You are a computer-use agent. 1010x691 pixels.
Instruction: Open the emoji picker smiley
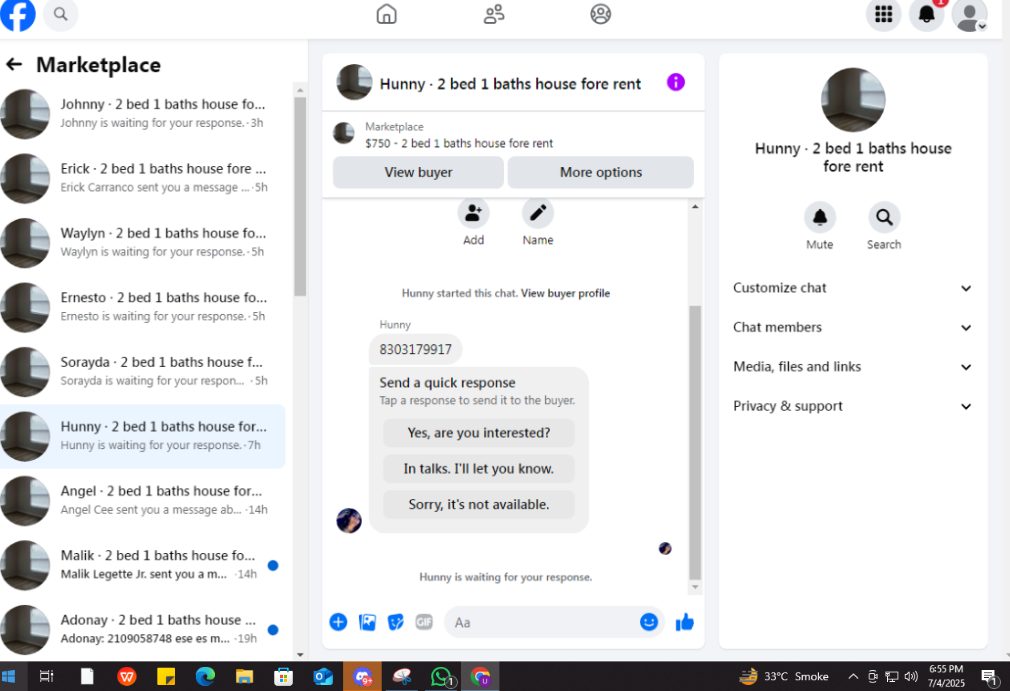pos(649,621)
